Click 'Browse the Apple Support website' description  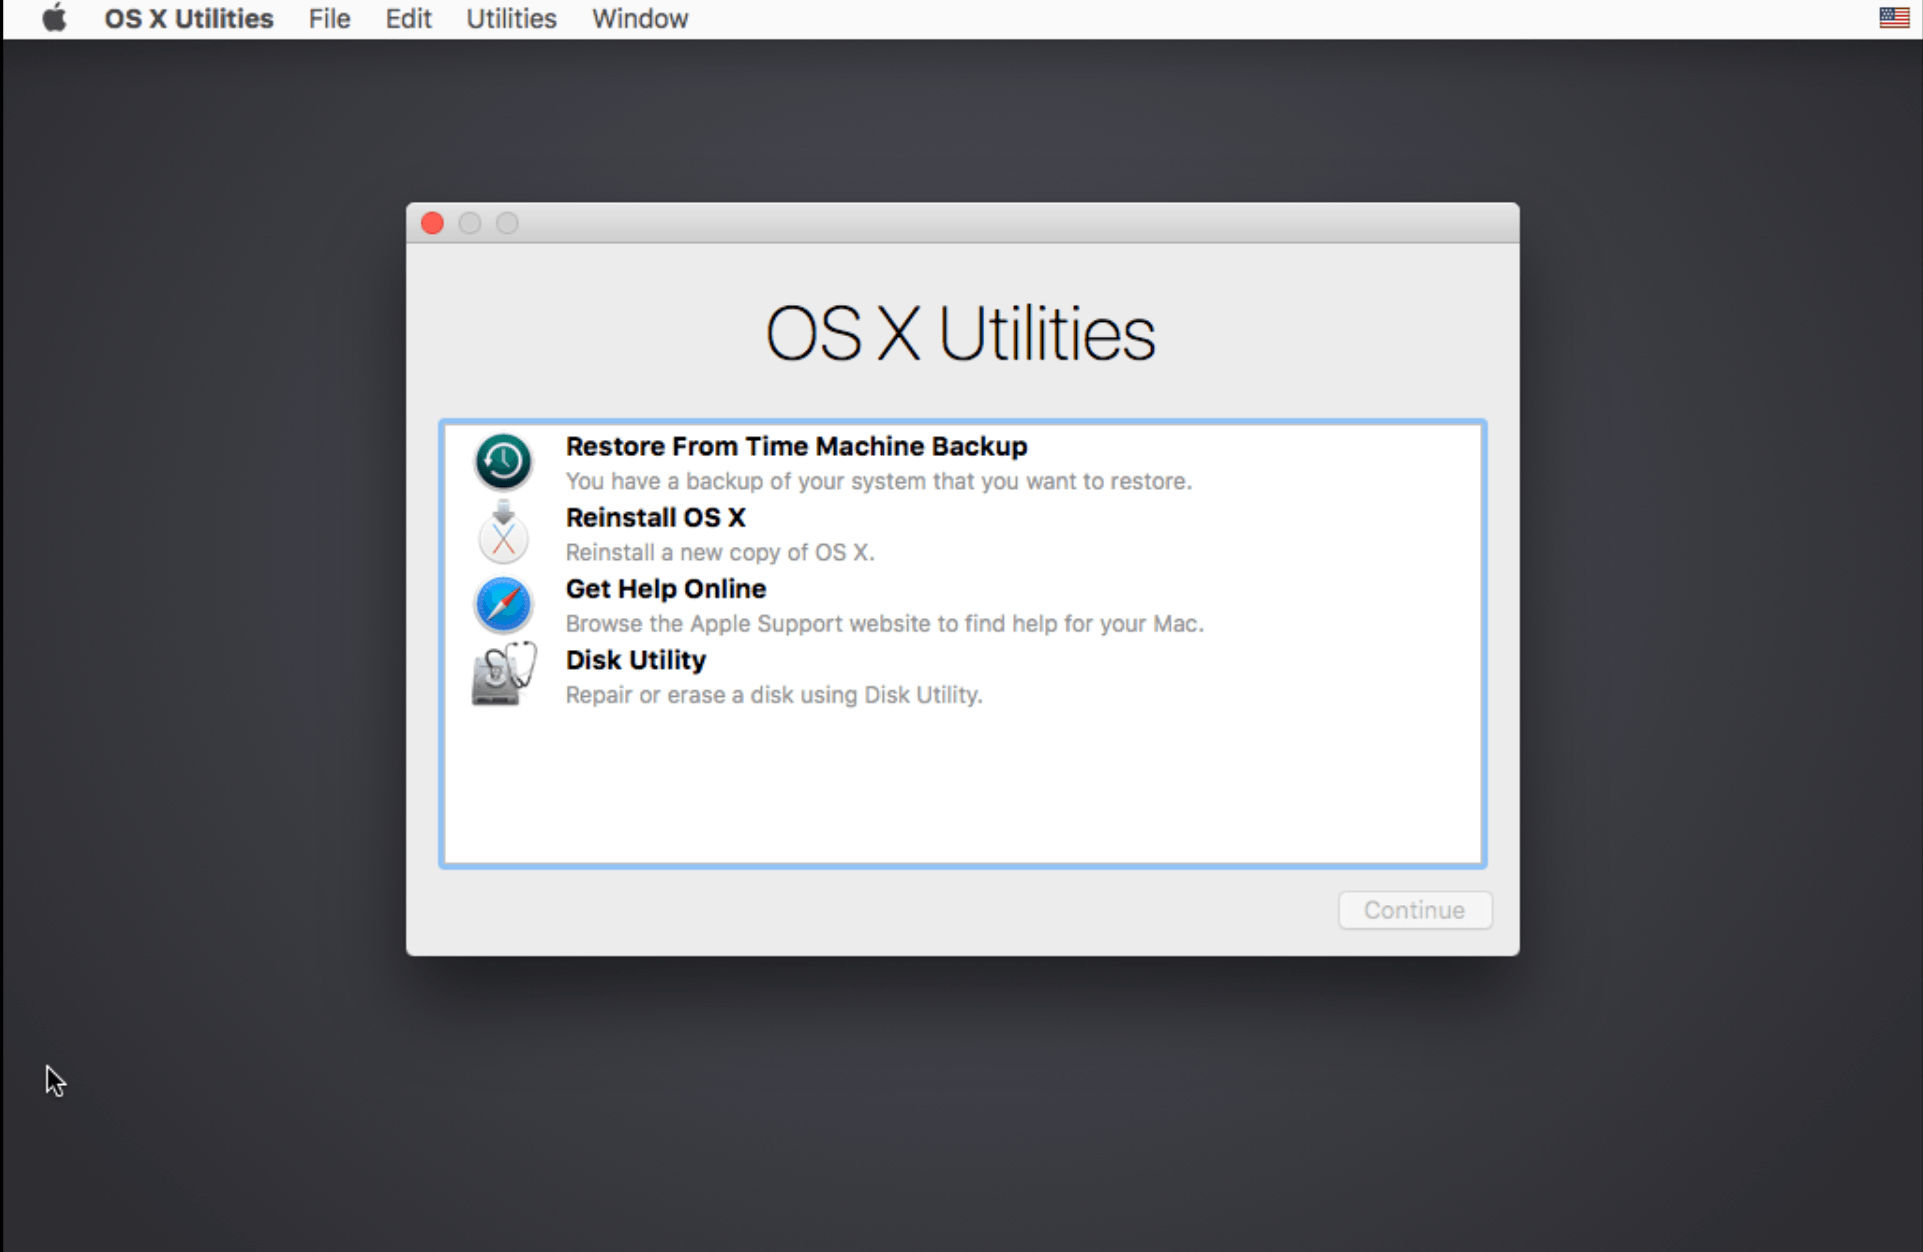[884, 623]
